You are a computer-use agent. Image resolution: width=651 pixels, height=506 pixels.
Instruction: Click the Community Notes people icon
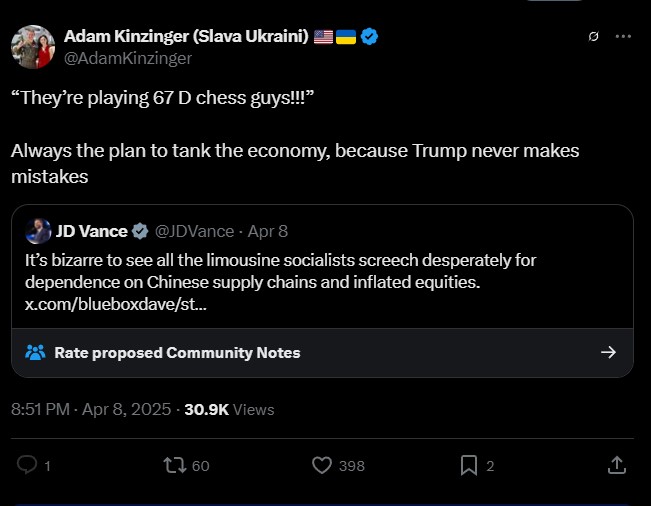pos(35,352)
